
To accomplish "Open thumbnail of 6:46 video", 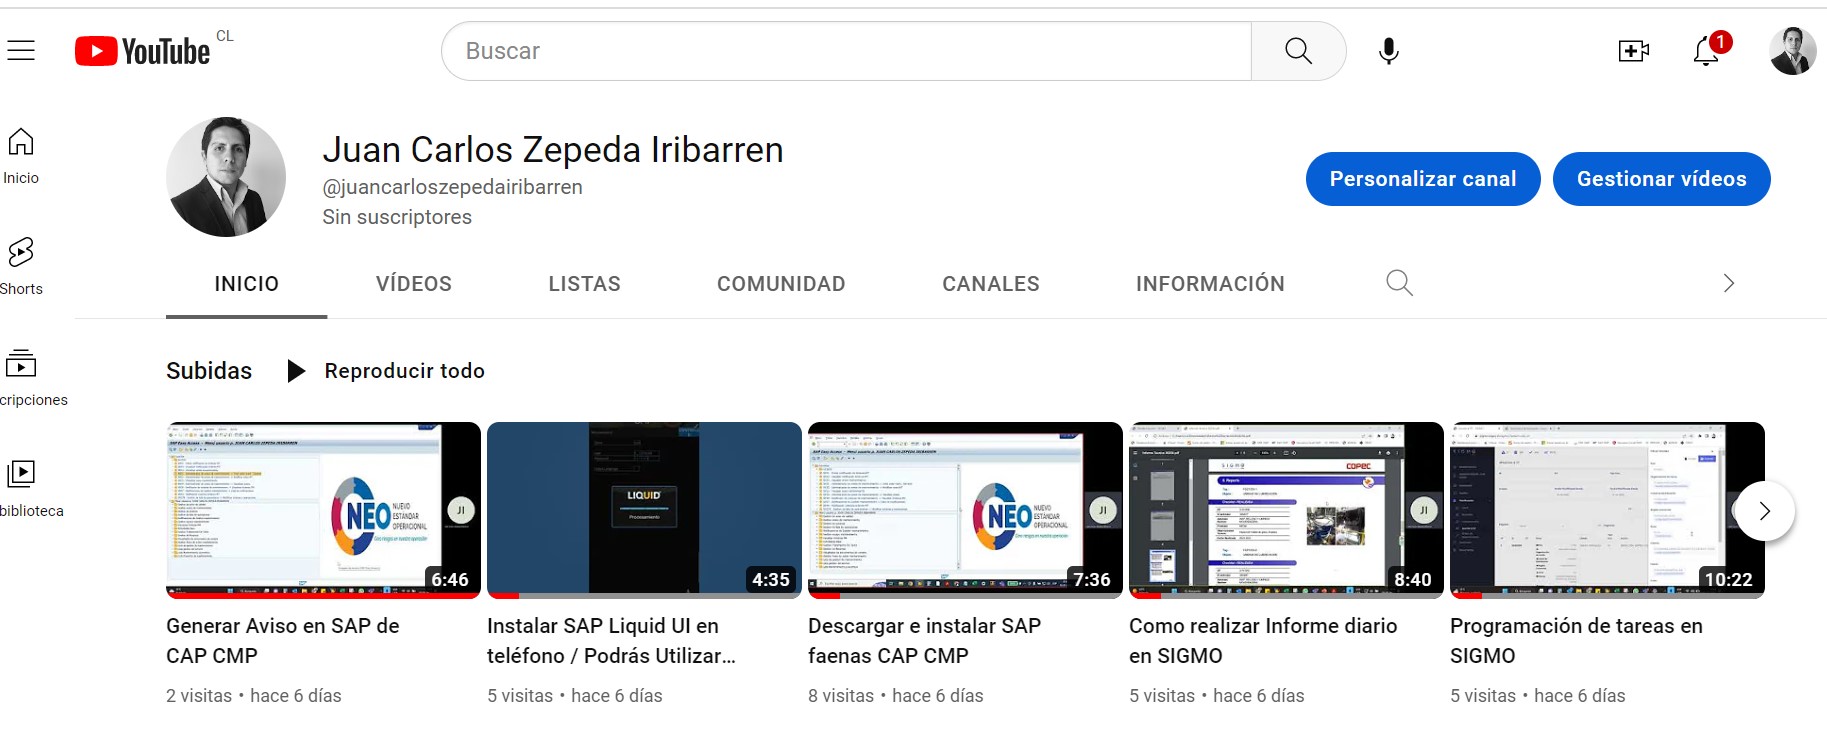I will [323, 510].
